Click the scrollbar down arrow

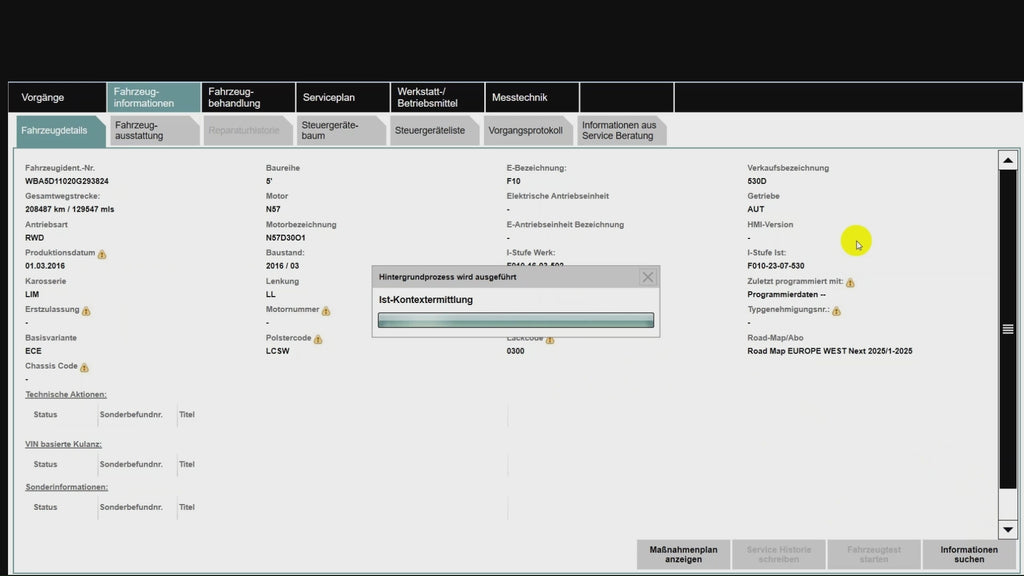1008,529
